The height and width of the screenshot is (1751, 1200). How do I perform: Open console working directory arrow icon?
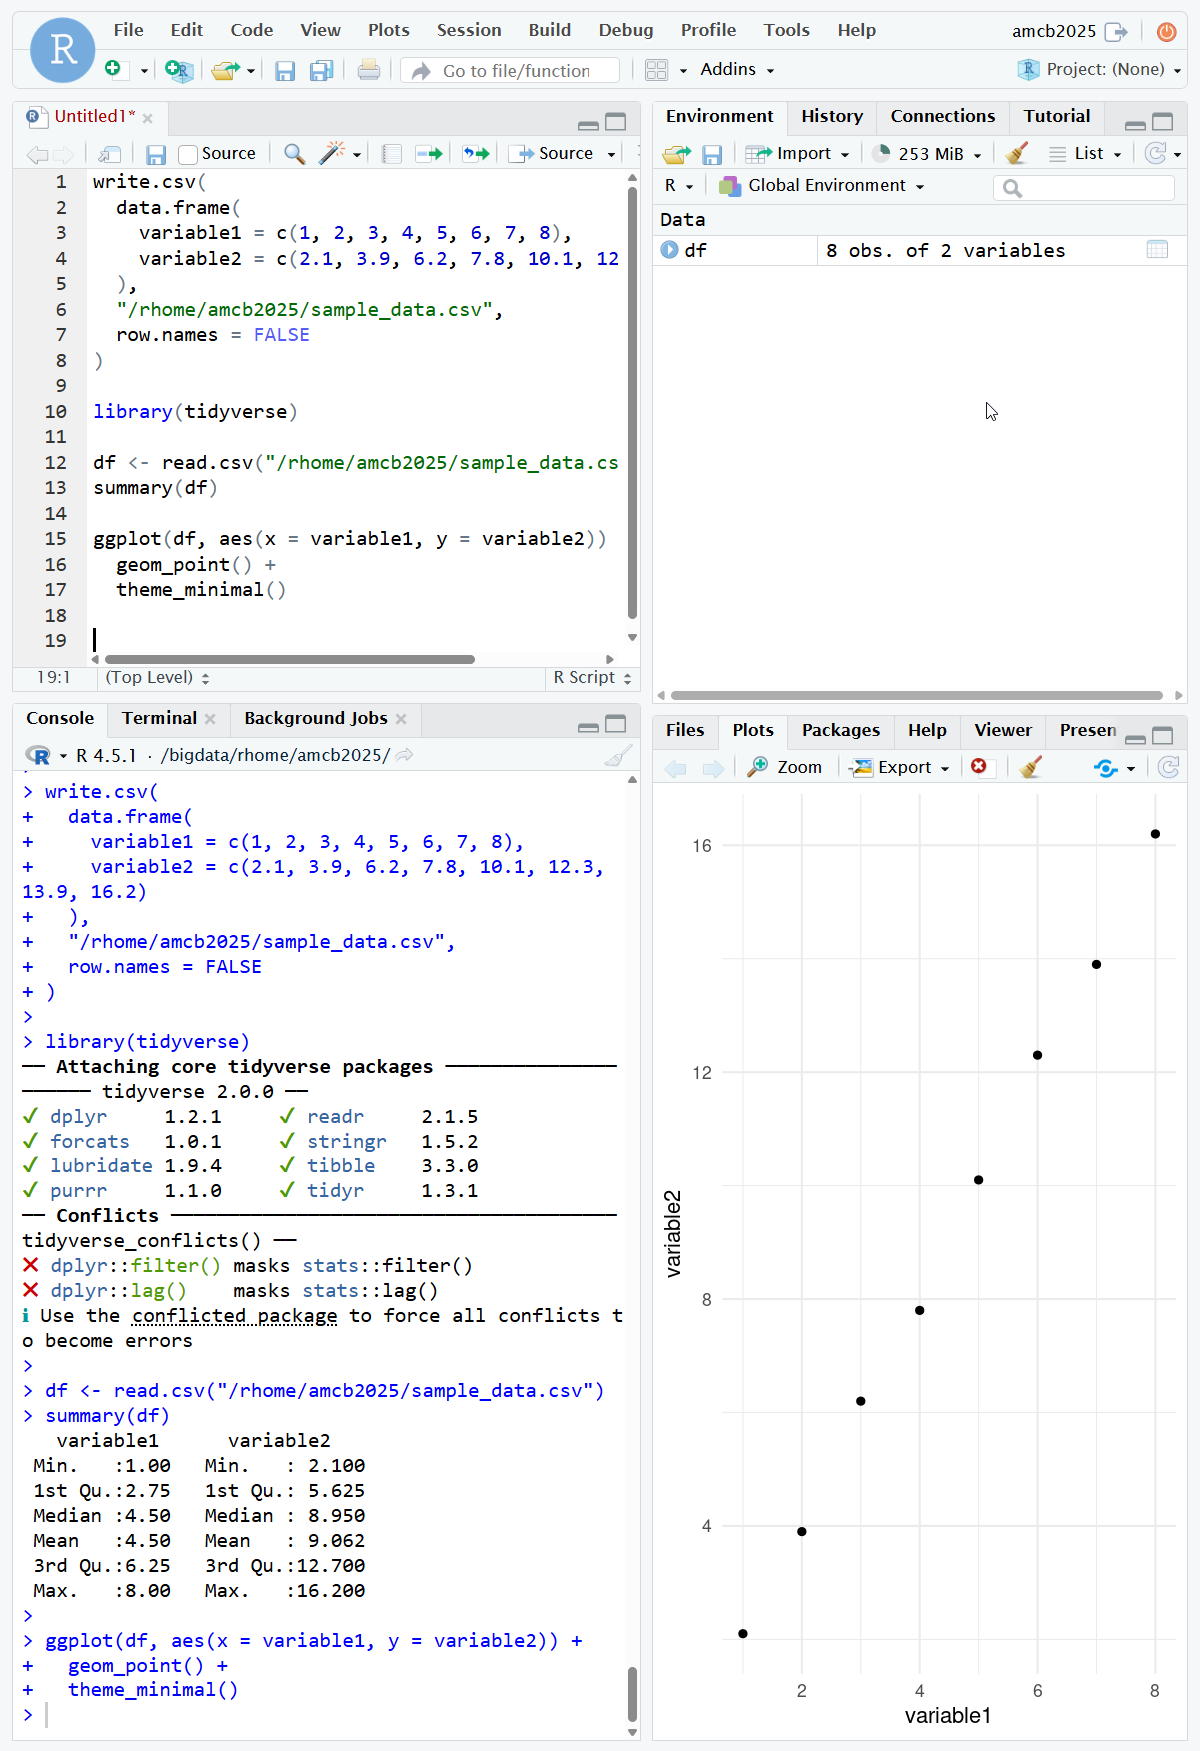(x=404, y=755)
